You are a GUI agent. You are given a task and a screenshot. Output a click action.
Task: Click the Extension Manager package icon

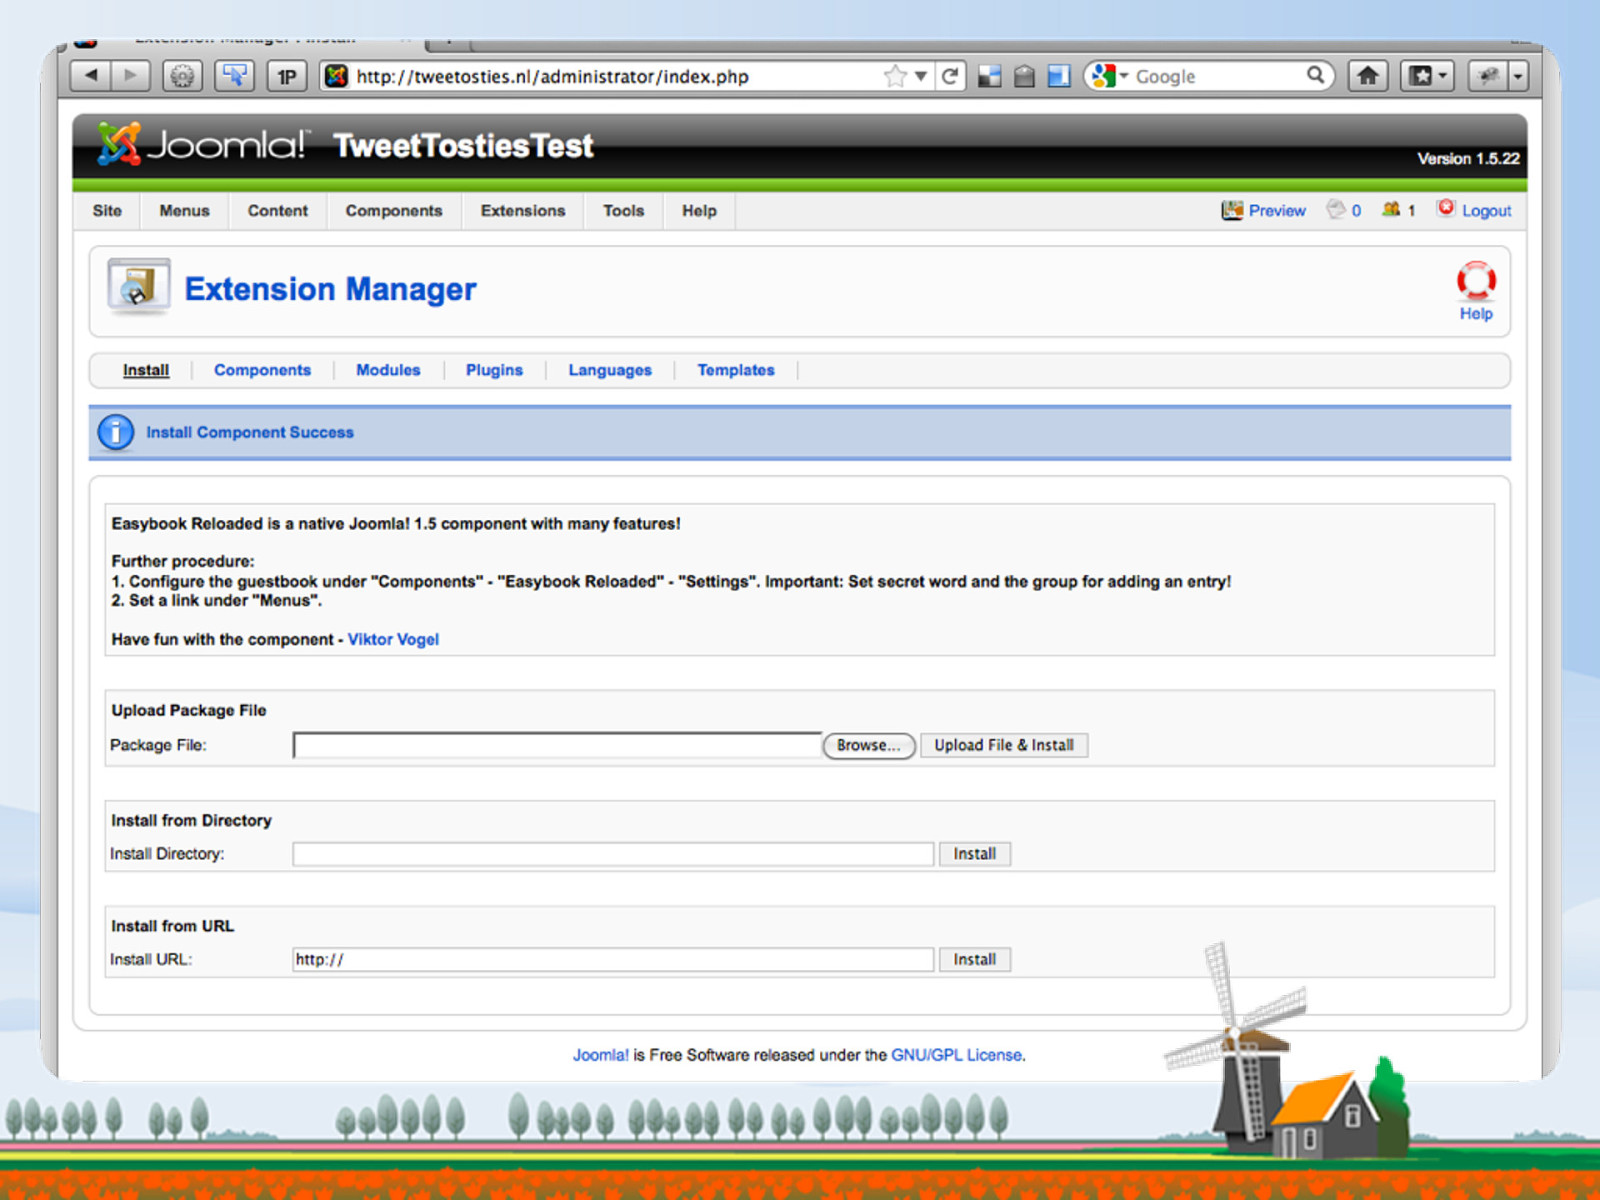(139, 286)
